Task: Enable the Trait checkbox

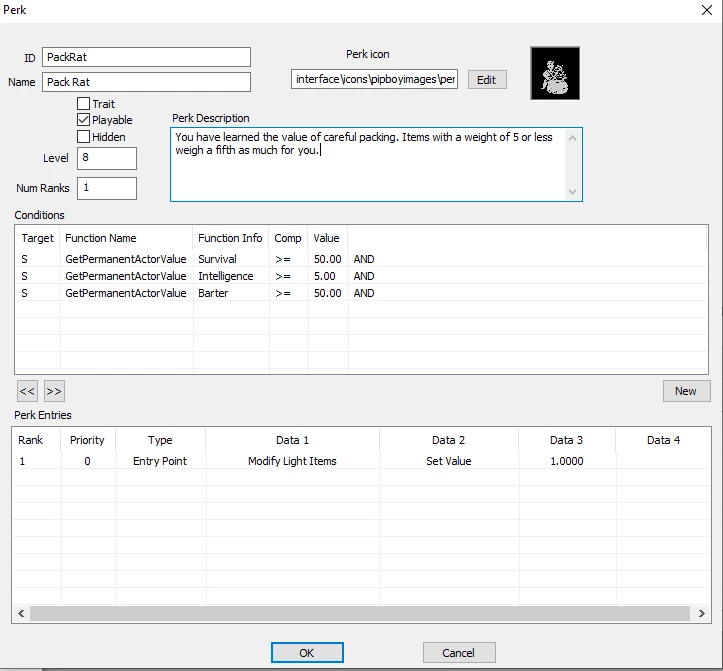Action: [x=83, y=103]
